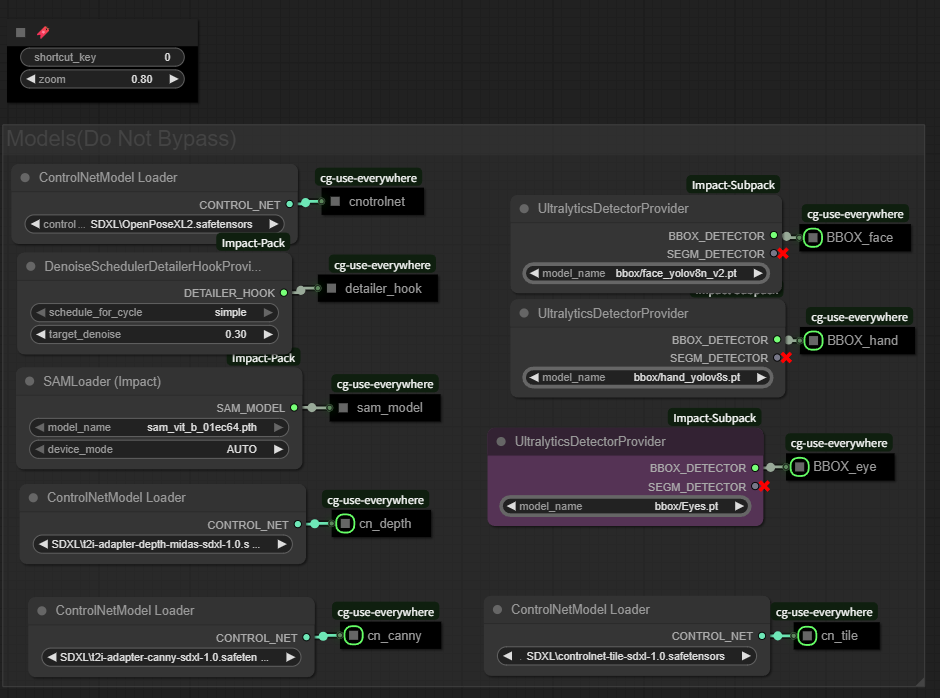The height and width of the screenshot is (698, 940).
Task: Click the sam_model node square icon
Action: [x=343, y=408]
